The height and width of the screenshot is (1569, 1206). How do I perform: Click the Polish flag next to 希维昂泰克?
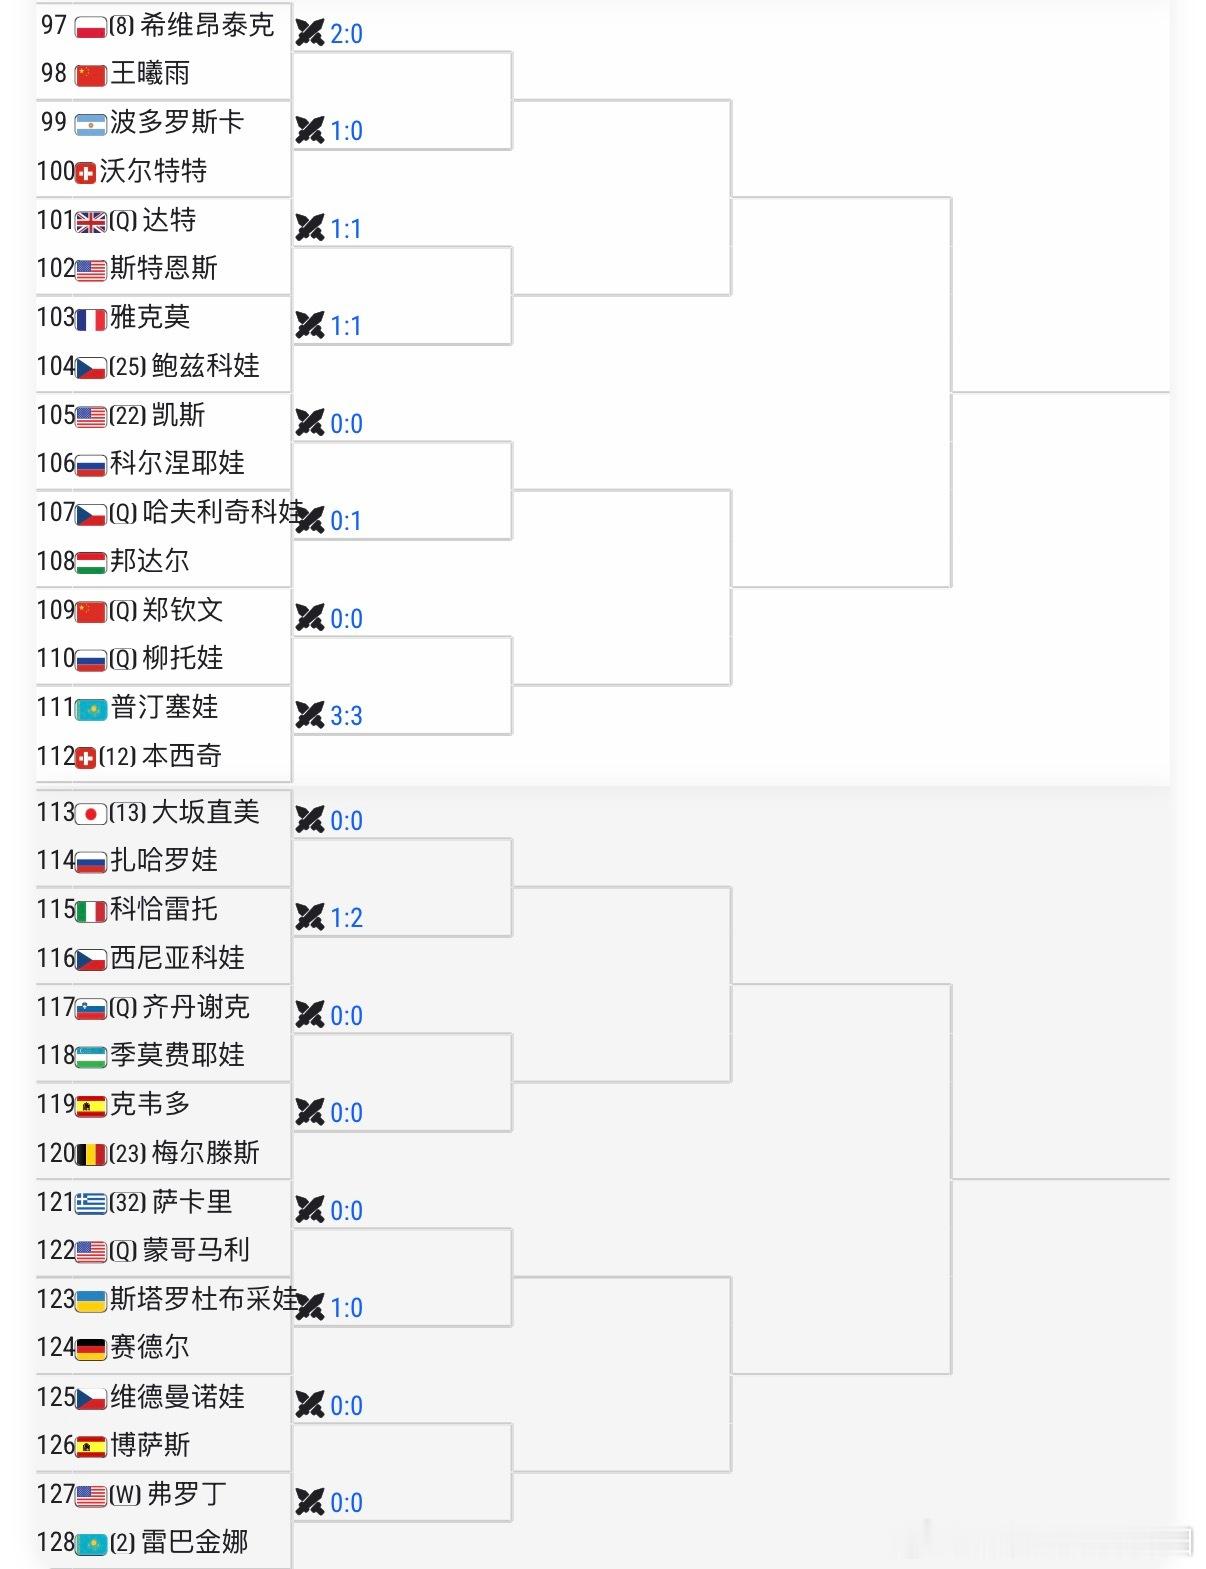[x=90, y=26]
